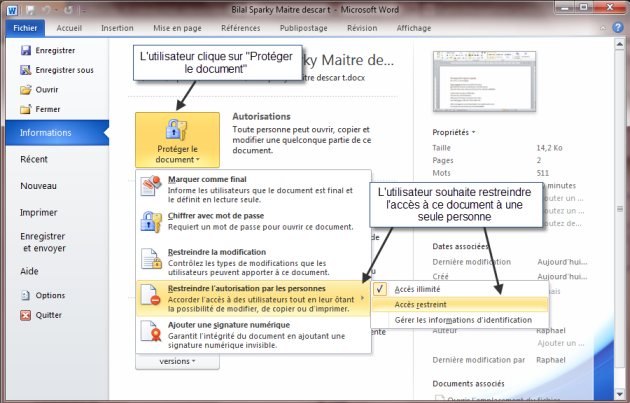Click Ajouter une signature numérique icon

coord(152,333)
